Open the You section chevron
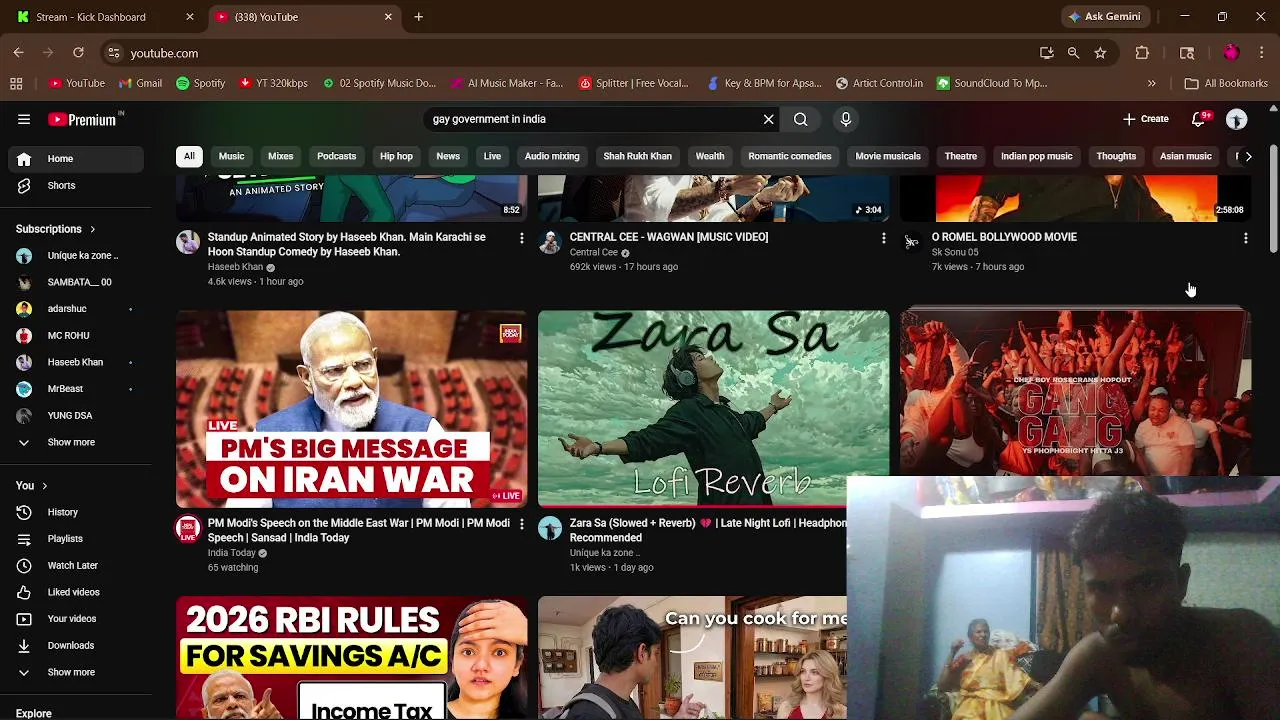The height and width of the screenshot is (720, 1280). [44, 486]
